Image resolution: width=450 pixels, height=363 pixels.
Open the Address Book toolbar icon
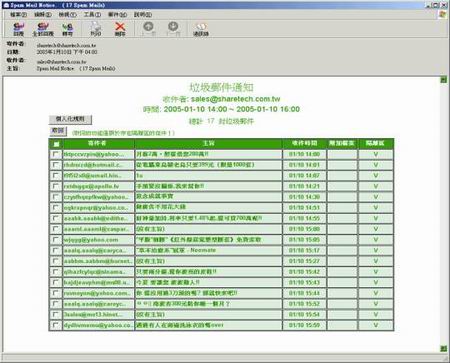[x=201, y=29]
